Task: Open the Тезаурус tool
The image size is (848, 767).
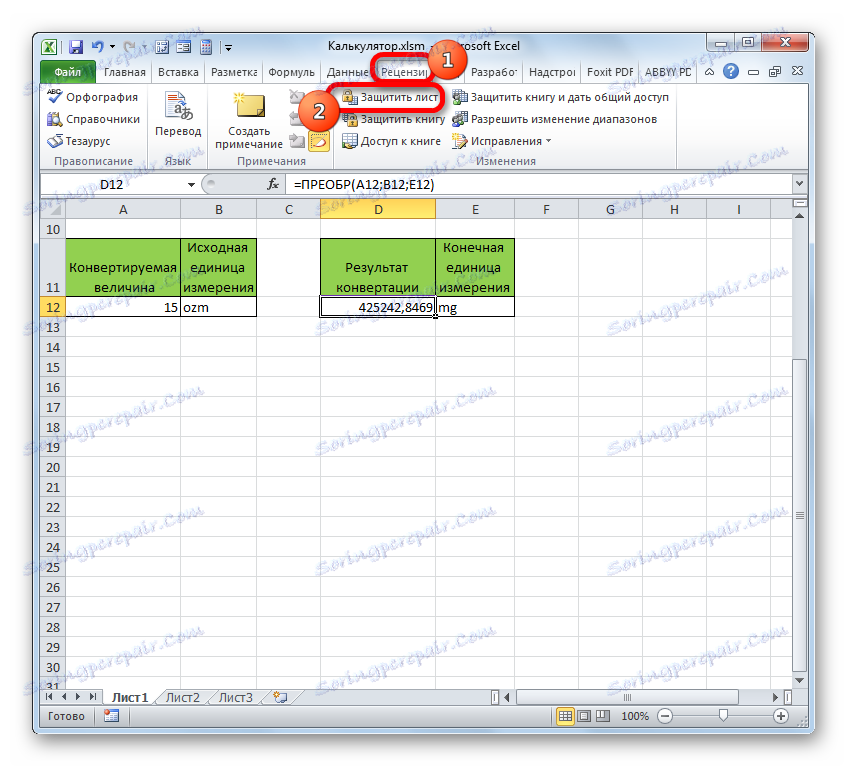Action: click(x=78, y=141)
